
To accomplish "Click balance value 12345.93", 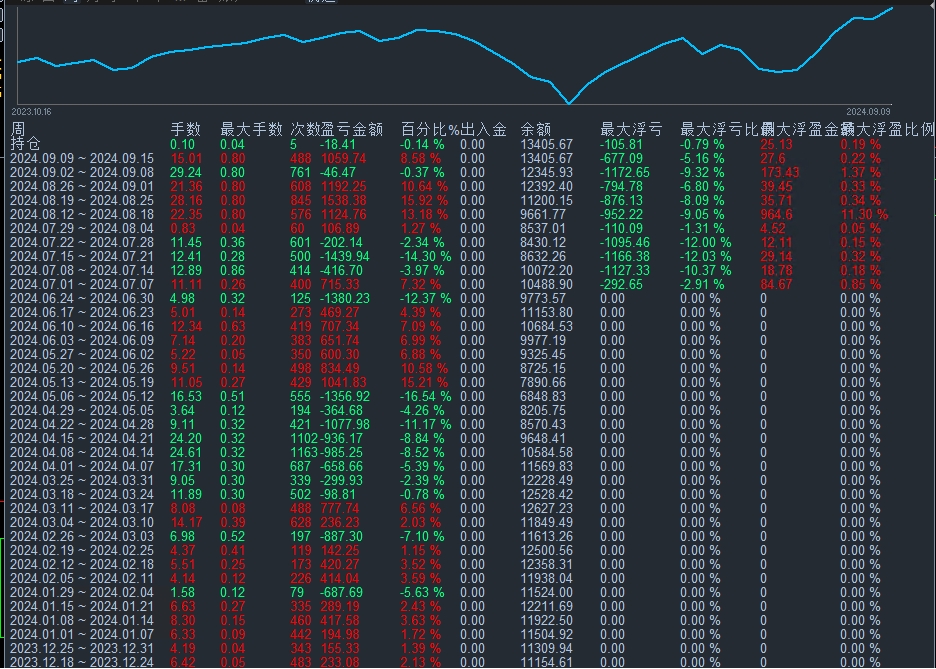I will tap(546, 172).
